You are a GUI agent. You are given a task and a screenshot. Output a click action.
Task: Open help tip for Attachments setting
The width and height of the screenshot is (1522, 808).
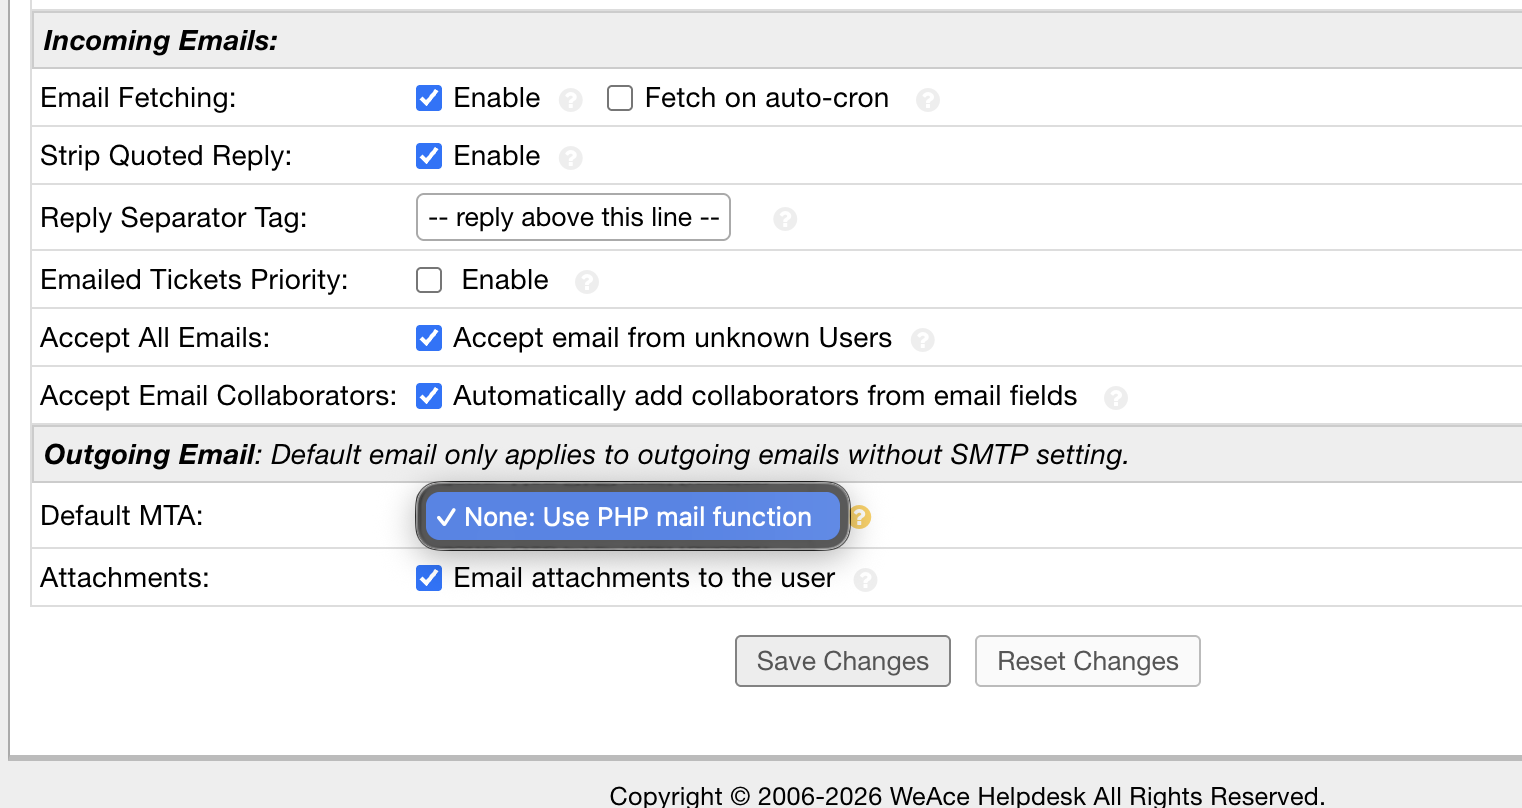866,580
